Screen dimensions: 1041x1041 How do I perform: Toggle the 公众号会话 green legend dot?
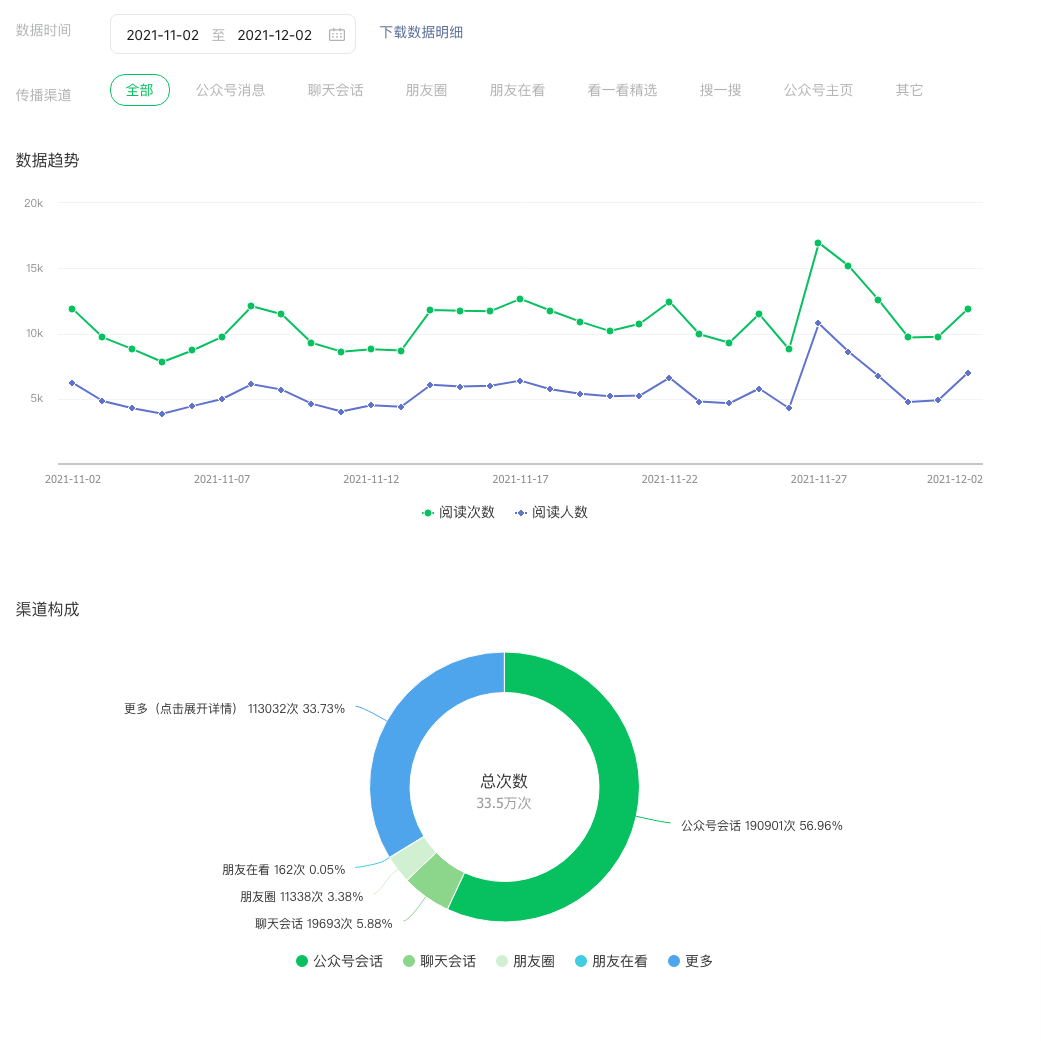click(301, 961)
